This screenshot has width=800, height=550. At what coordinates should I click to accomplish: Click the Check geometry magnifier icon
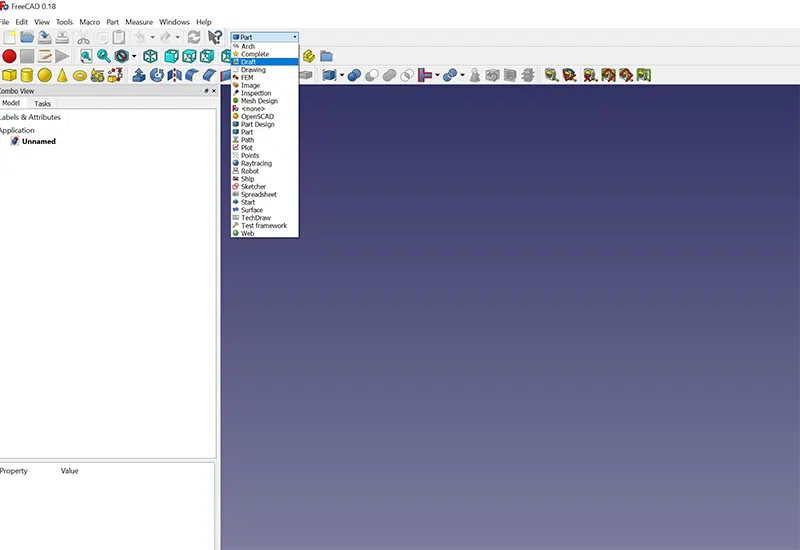(x=551, y=76)
